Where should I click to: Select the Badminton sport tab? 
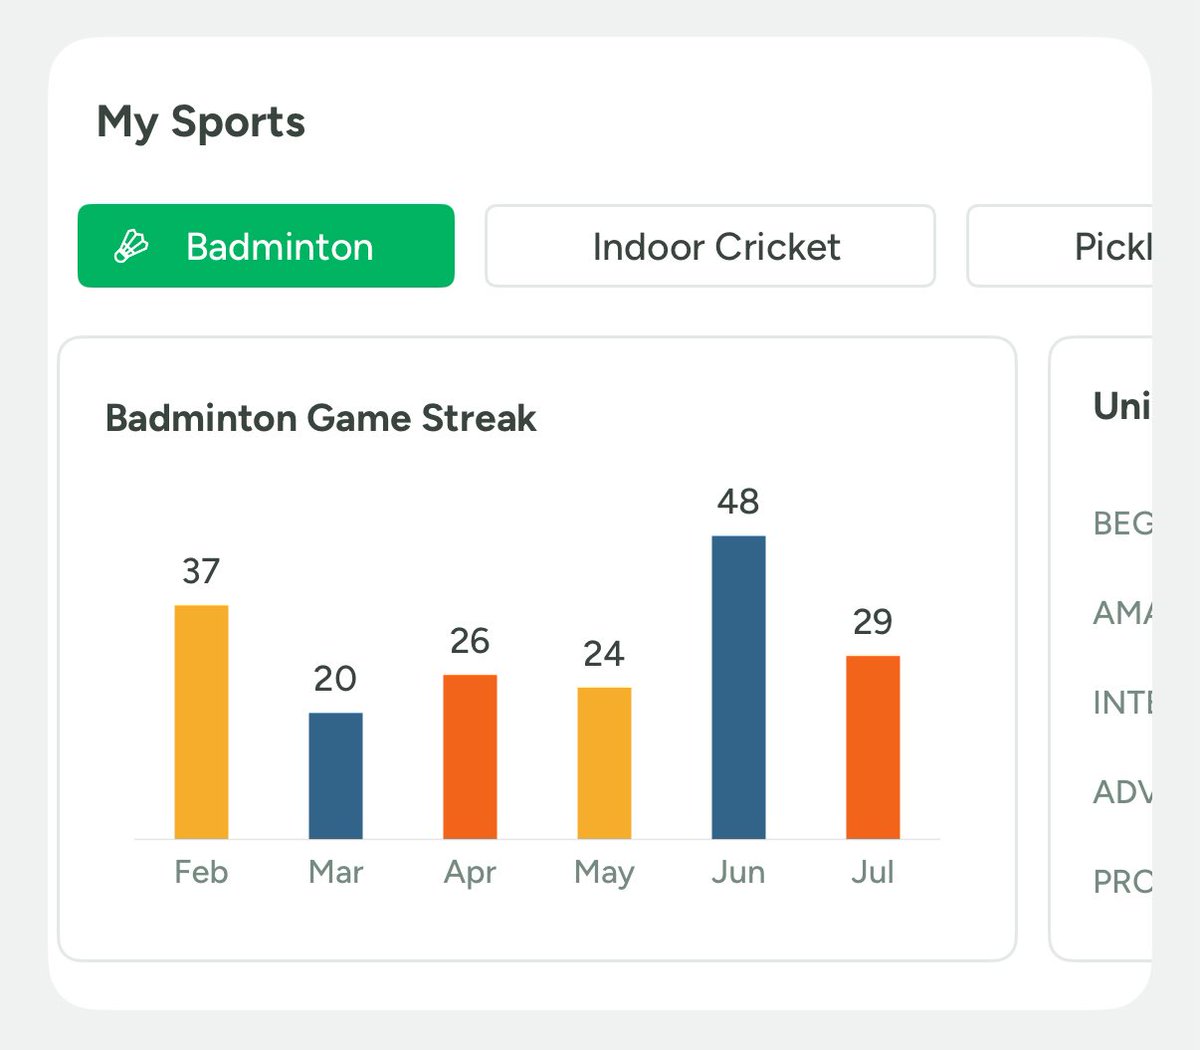[266, 246]
